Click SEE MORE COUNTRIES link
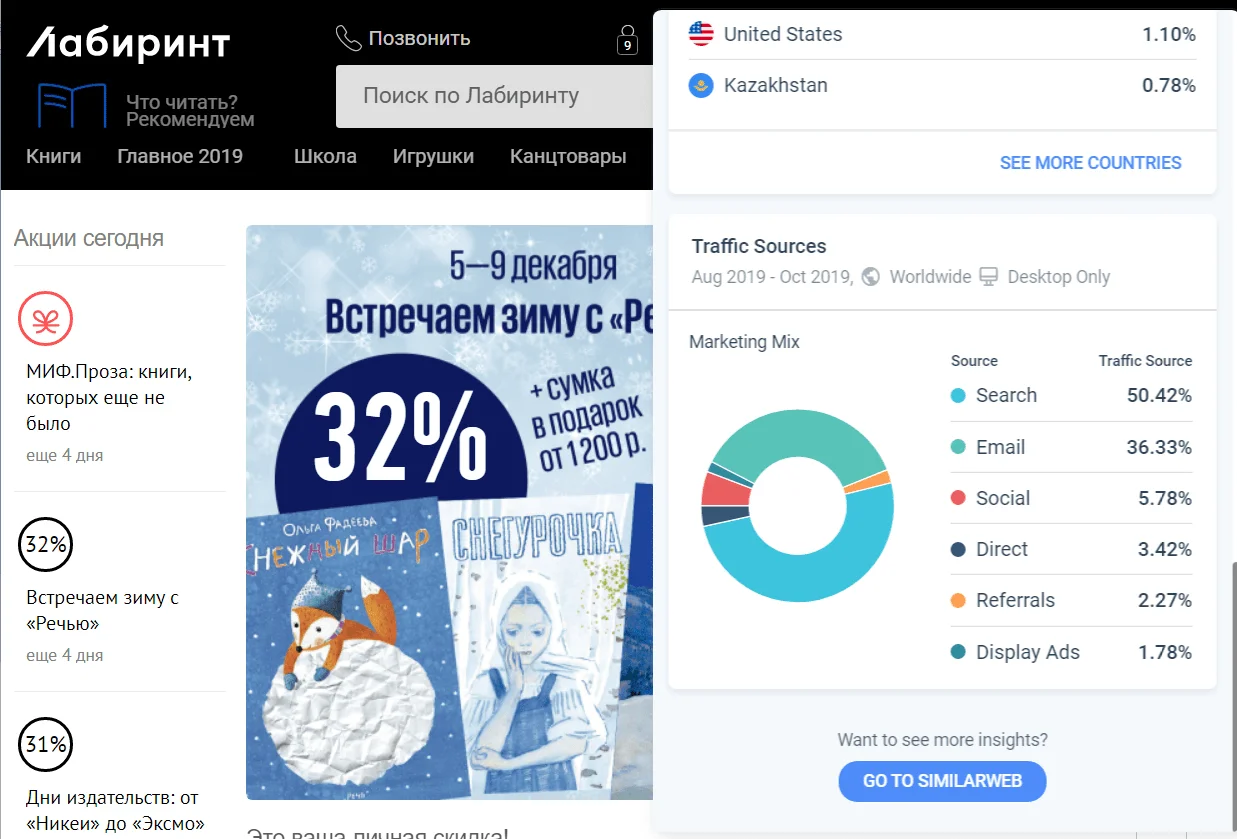Image resolution: width=1237 pixels, height=839 pixels. click(x=1090, y=163)
